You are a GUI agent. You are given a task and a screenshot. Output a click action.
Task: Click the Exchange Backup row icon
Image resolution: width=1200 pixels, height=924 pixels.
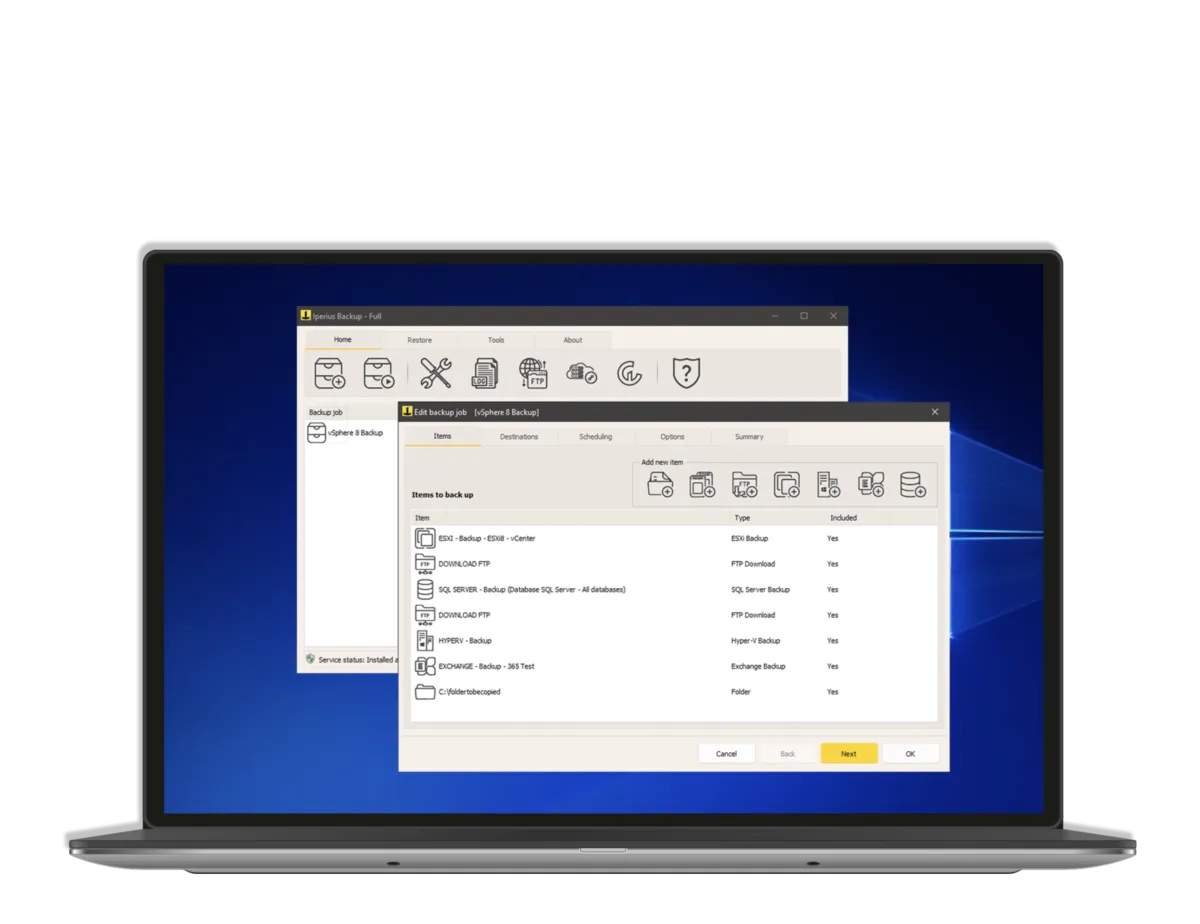425,666
